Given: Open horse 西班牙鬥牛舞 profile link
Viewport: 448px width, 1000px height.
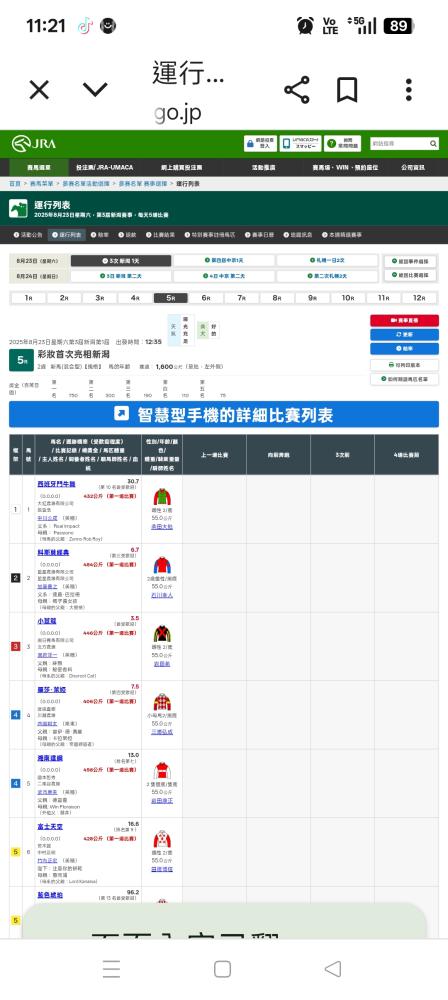Looking at the screenshot, I should [56, 484].
